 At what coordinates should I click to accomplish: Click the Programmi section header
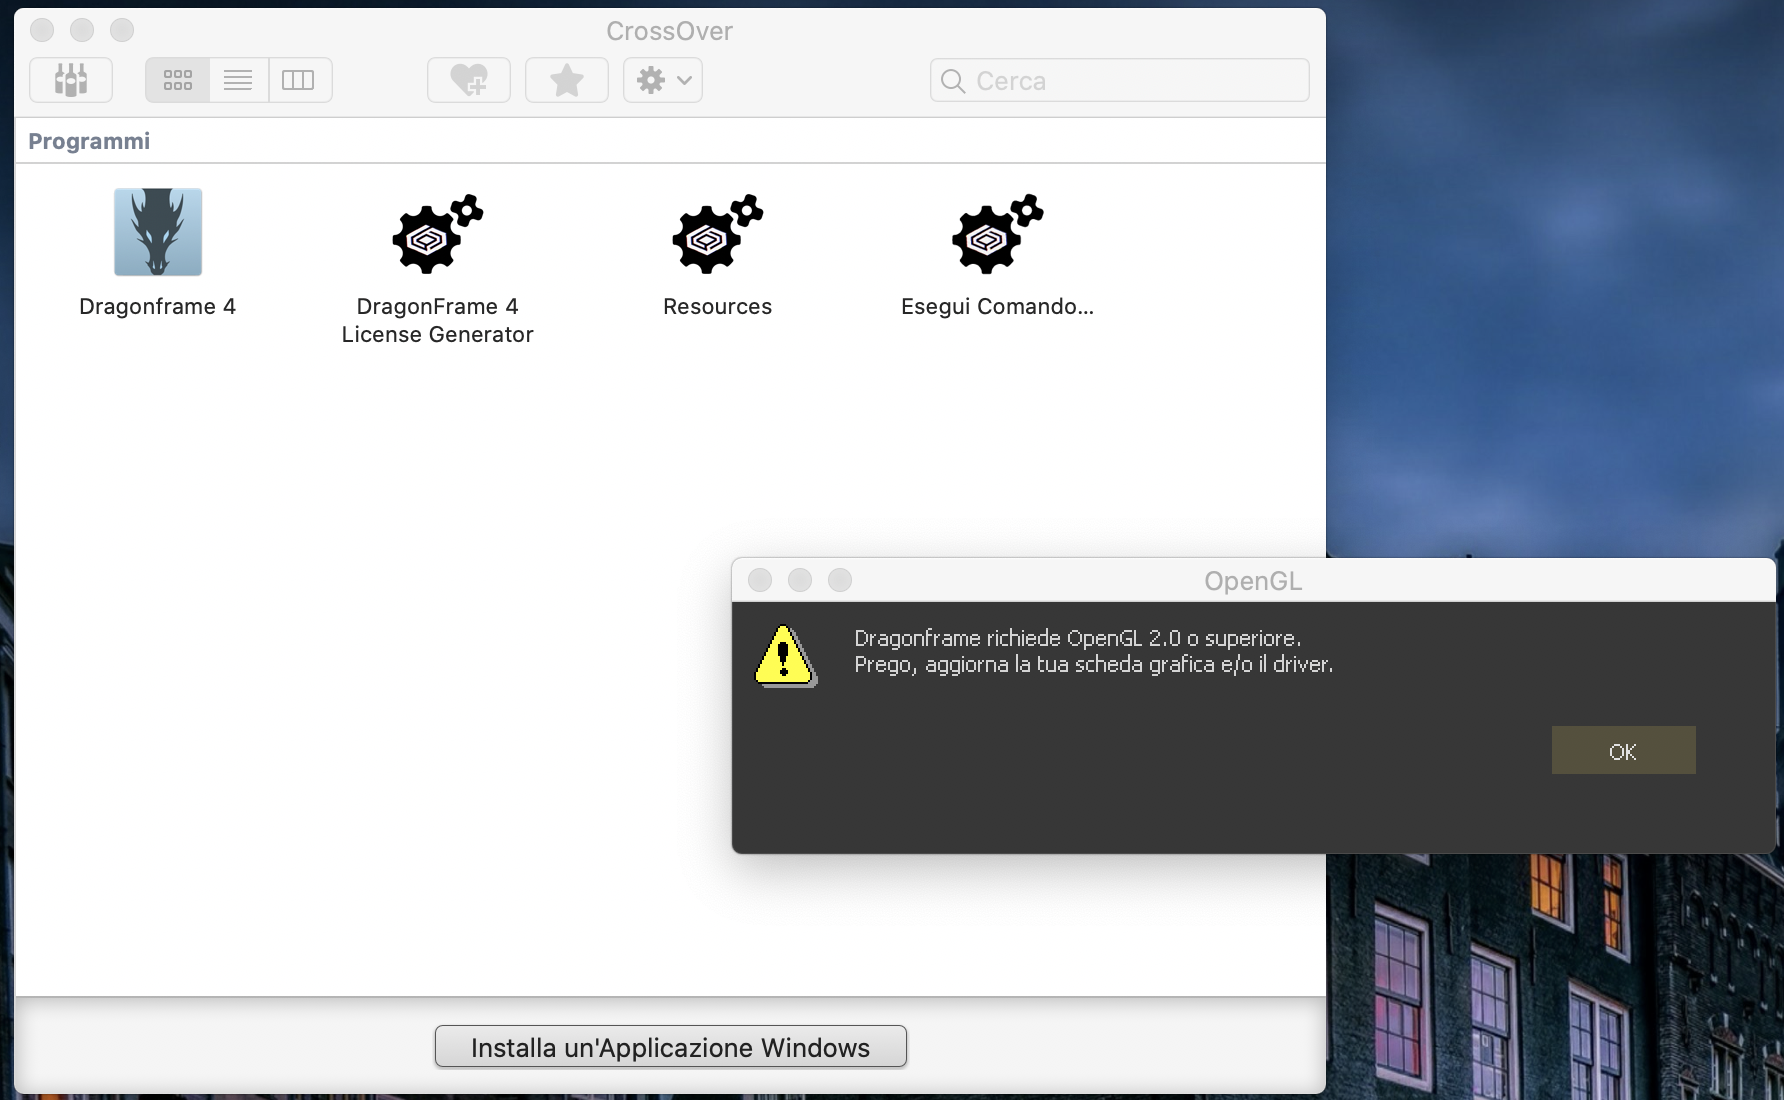[89, 141]
